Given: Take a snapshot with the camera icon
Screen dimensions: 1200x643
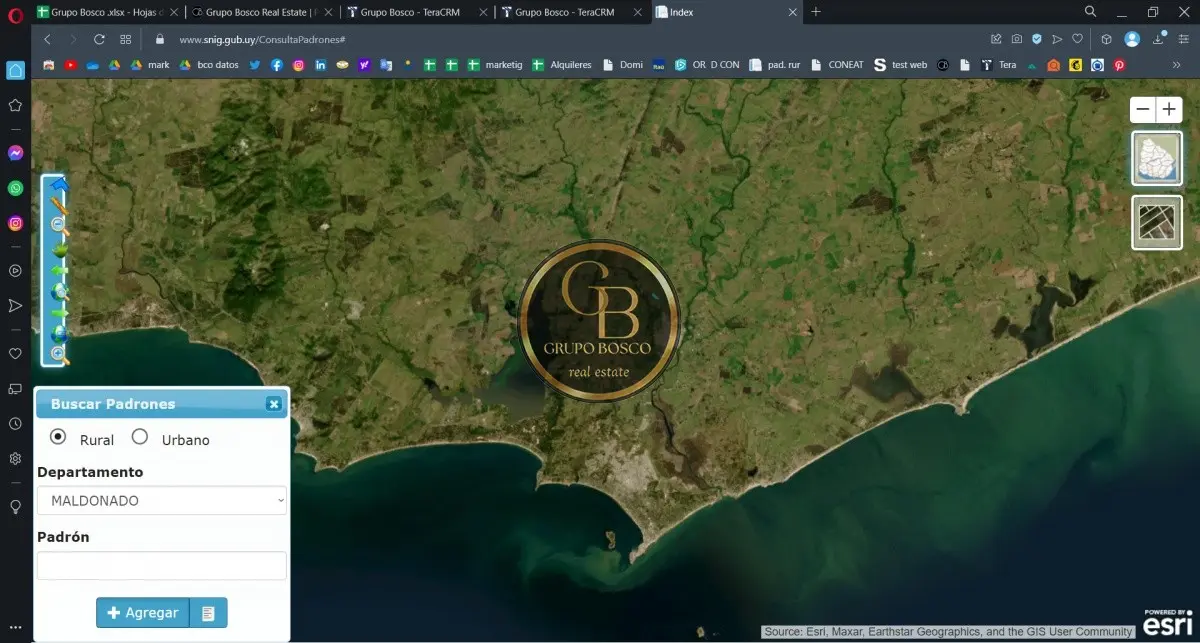Looking at the screenshot, I should tap(1016, 39).
